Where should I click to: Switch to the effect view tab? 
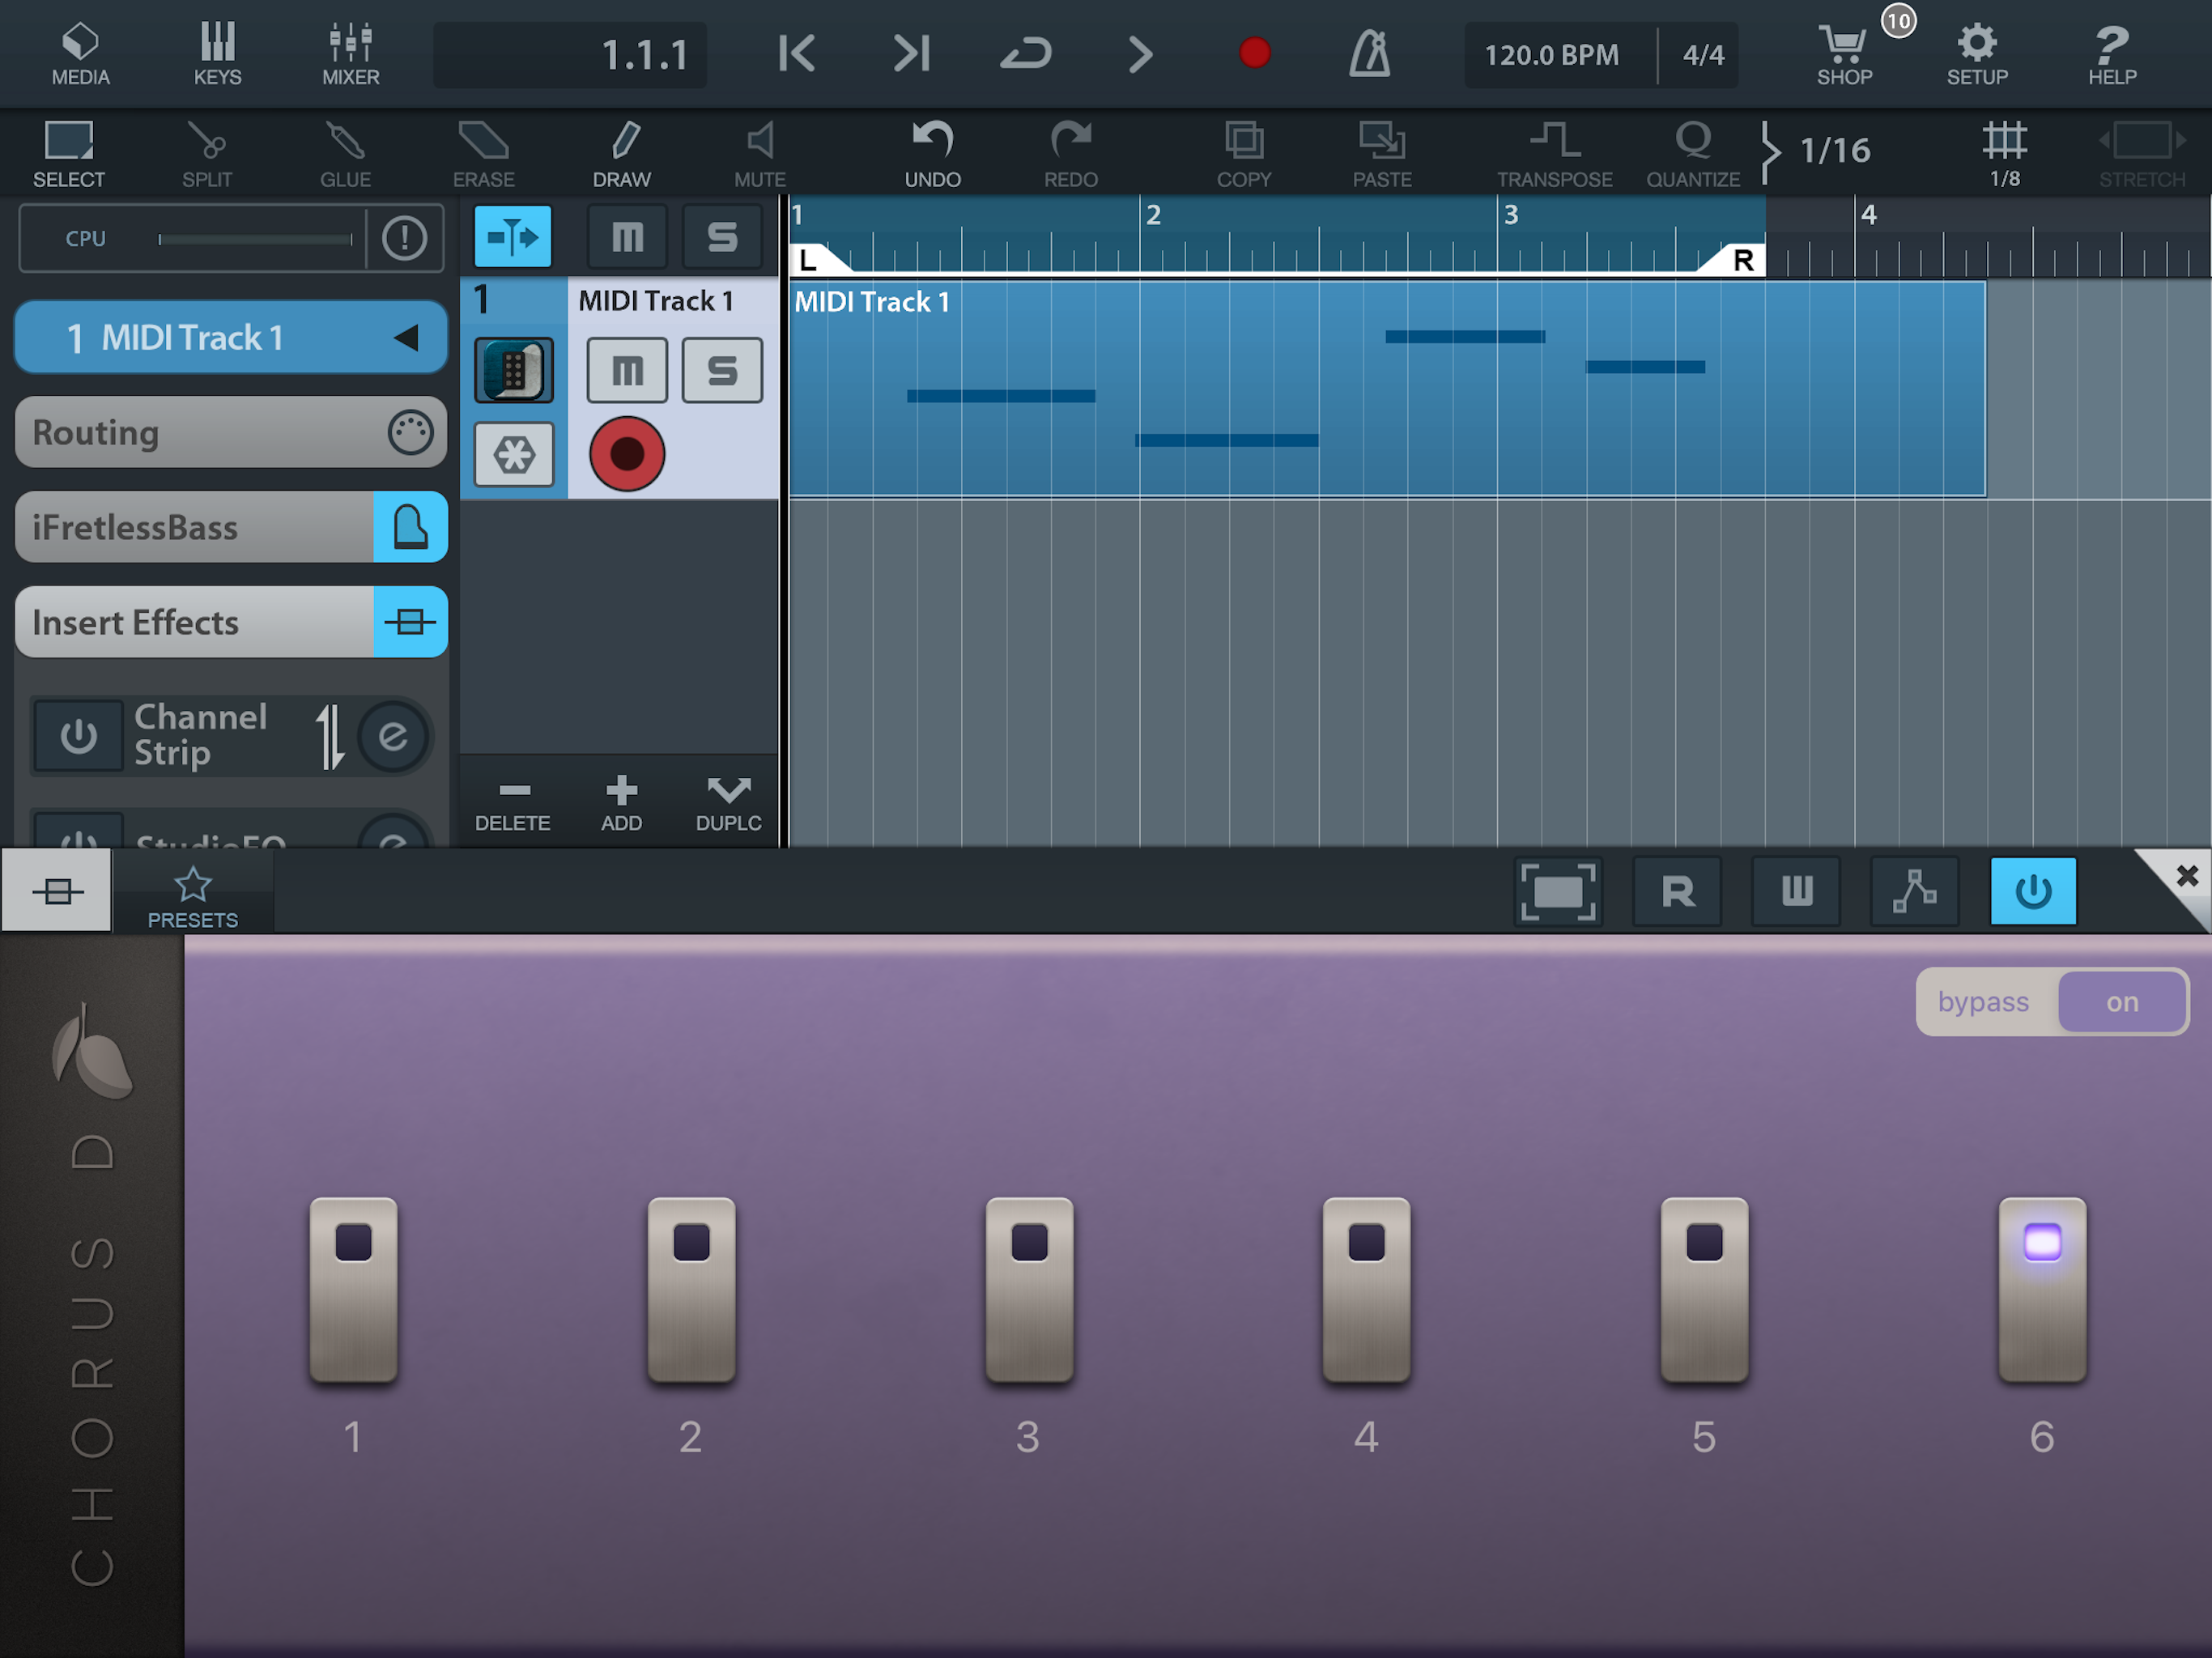coord(57,890)
